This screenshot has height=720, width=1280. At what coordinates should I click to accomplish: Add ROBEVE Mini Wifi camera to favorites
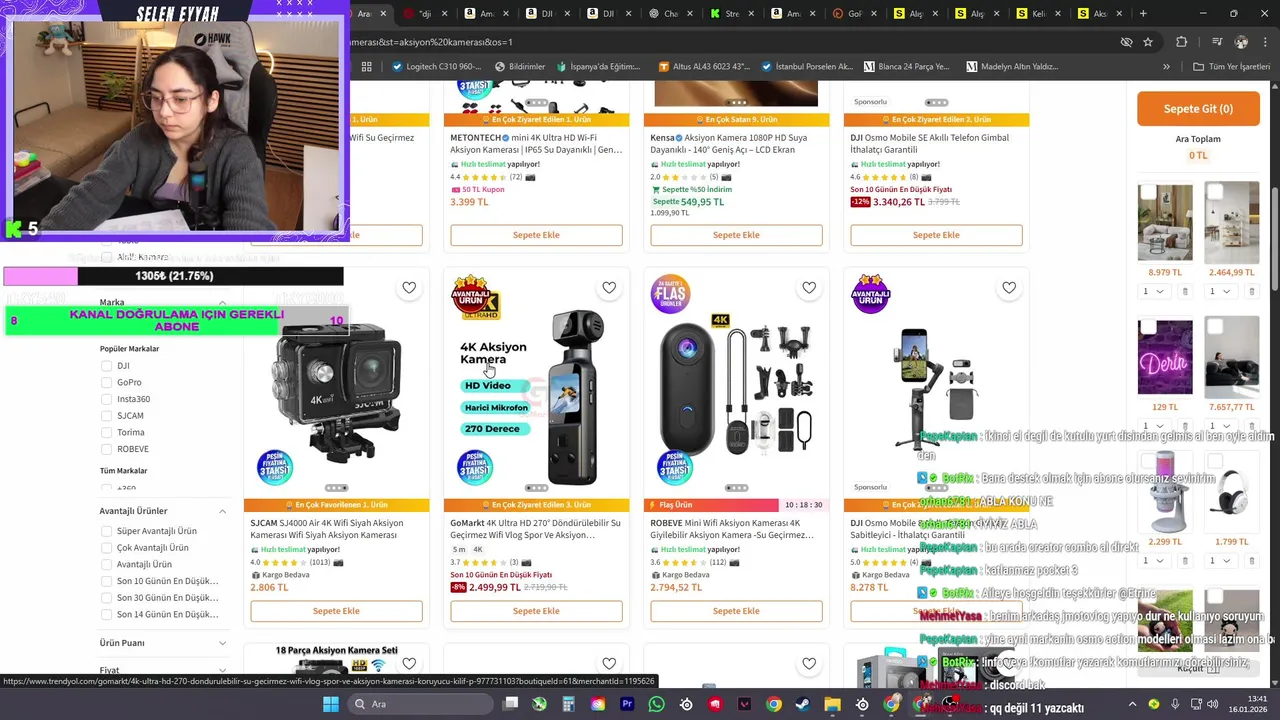tap(809, 288)
